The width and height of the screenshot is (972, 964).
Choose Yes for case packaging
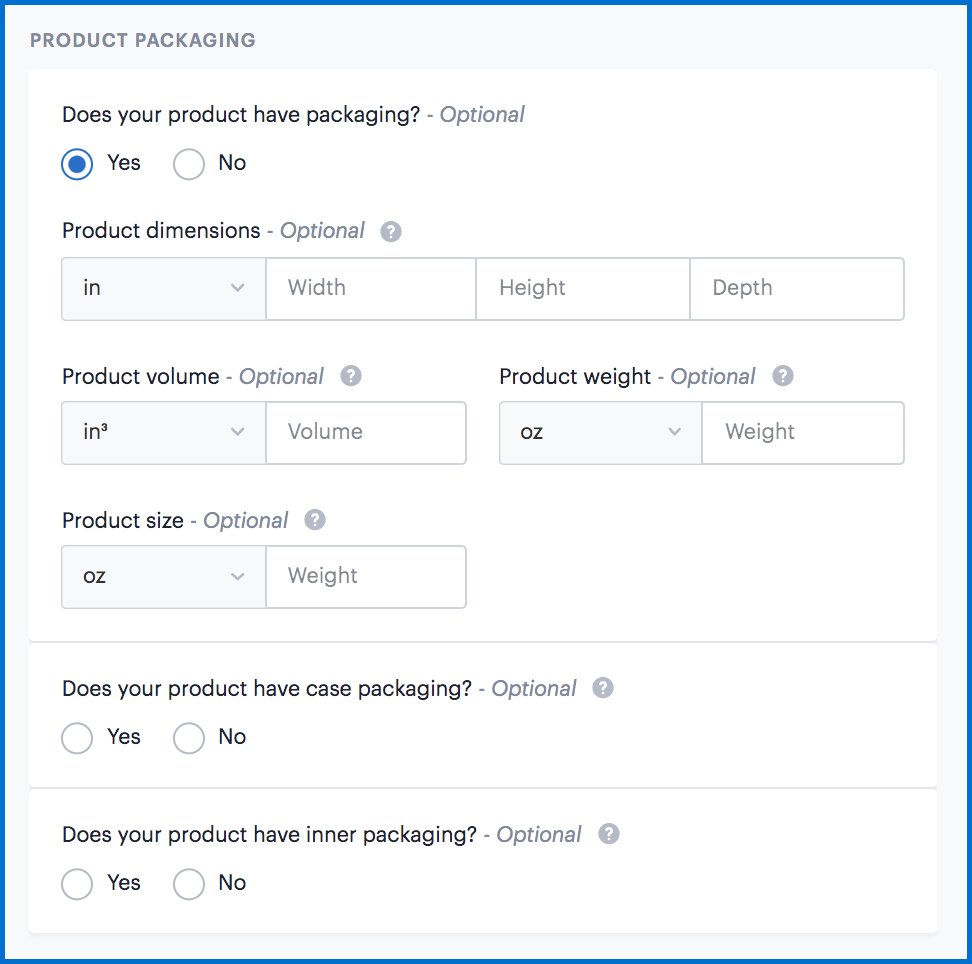77,738
